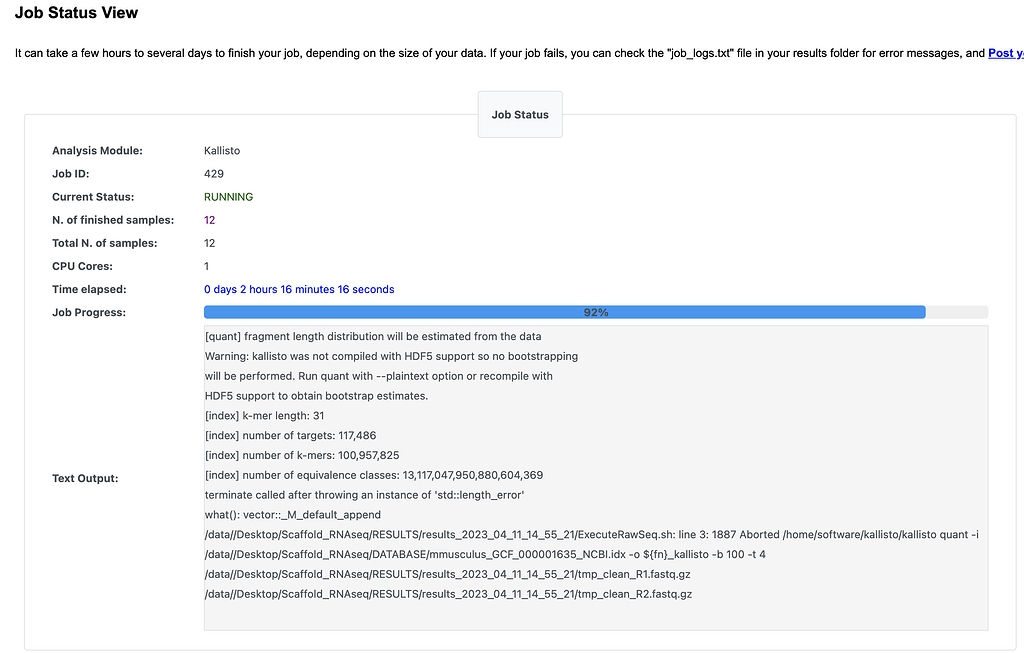Click the Analysis Module field label
1024x653 pixels.
click(95, 150)
